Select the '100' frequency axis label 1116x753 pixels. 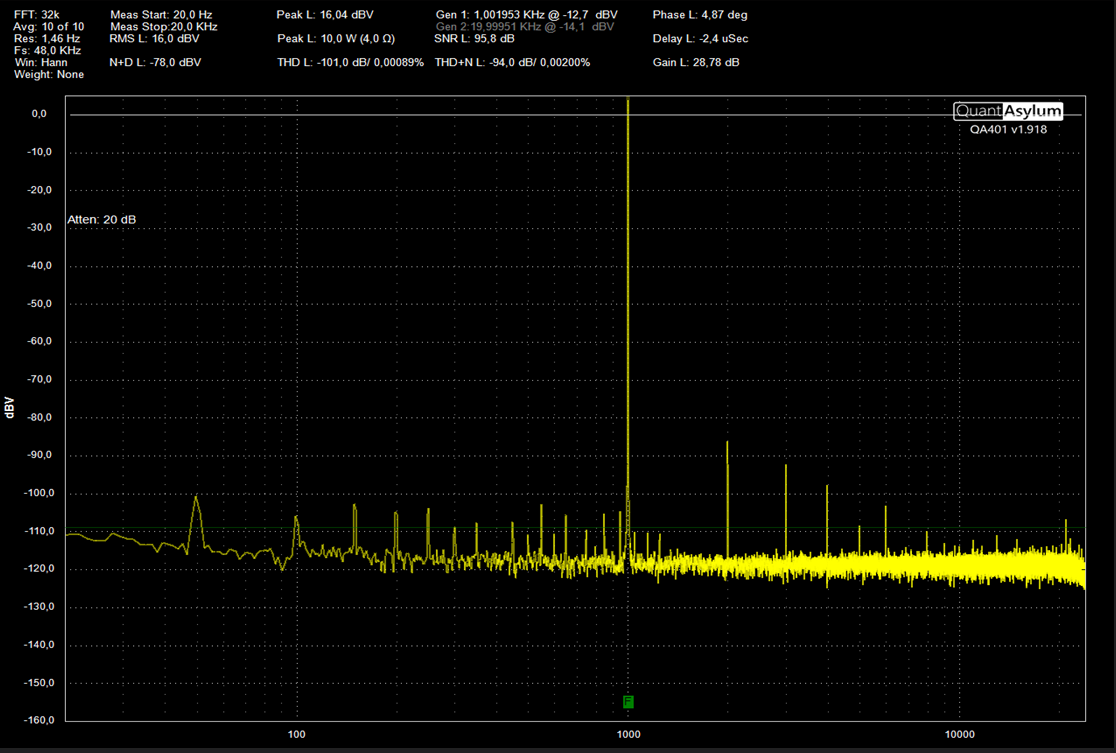tap(297, 734)
